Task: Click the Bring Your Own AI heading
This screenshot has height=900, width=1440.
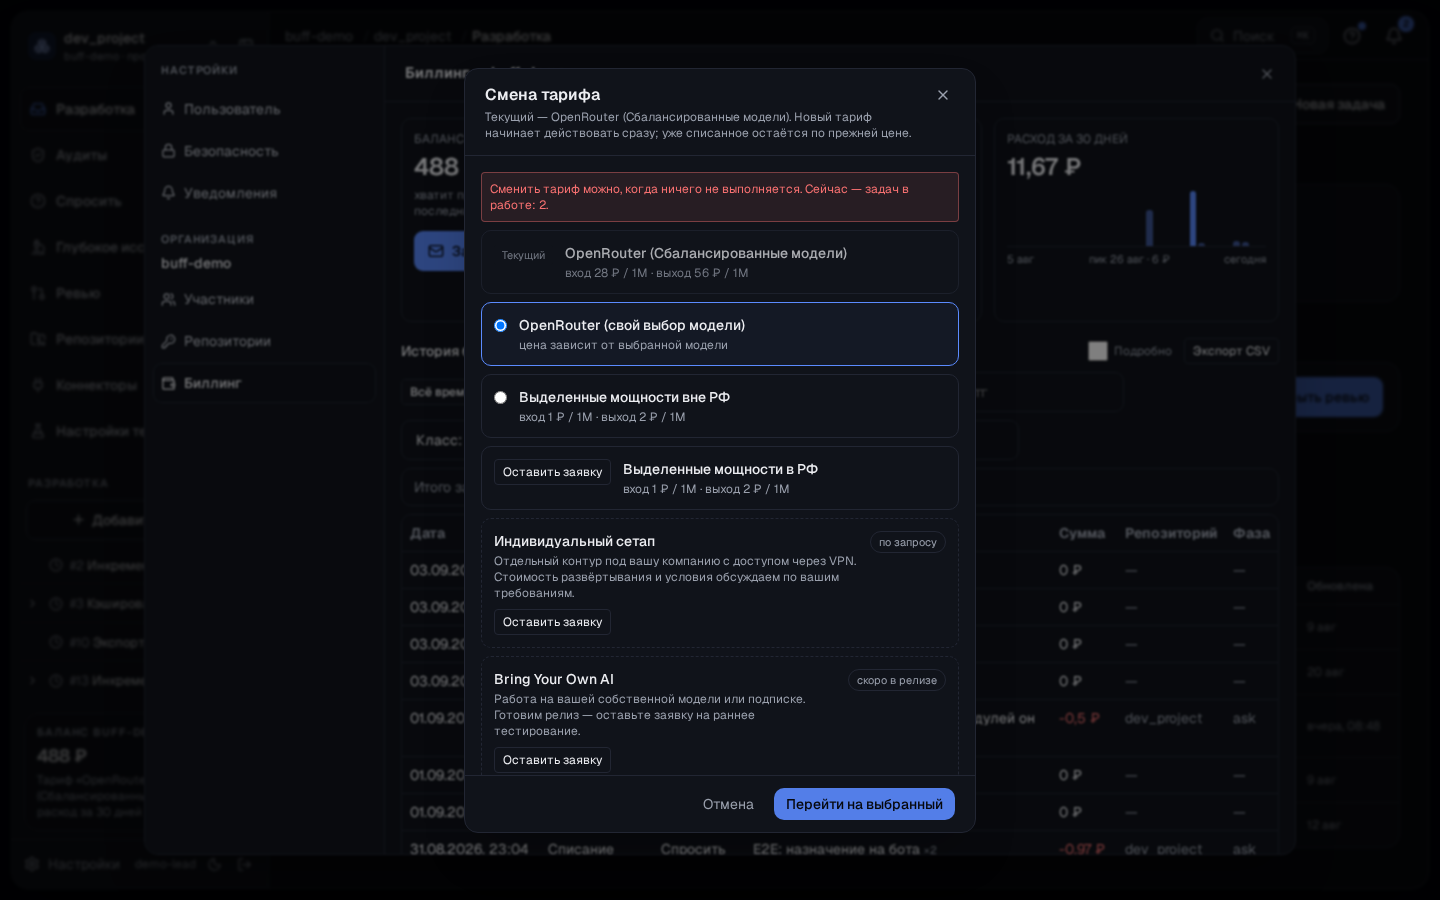Action: pyautogui.click(x=554, y=679)
